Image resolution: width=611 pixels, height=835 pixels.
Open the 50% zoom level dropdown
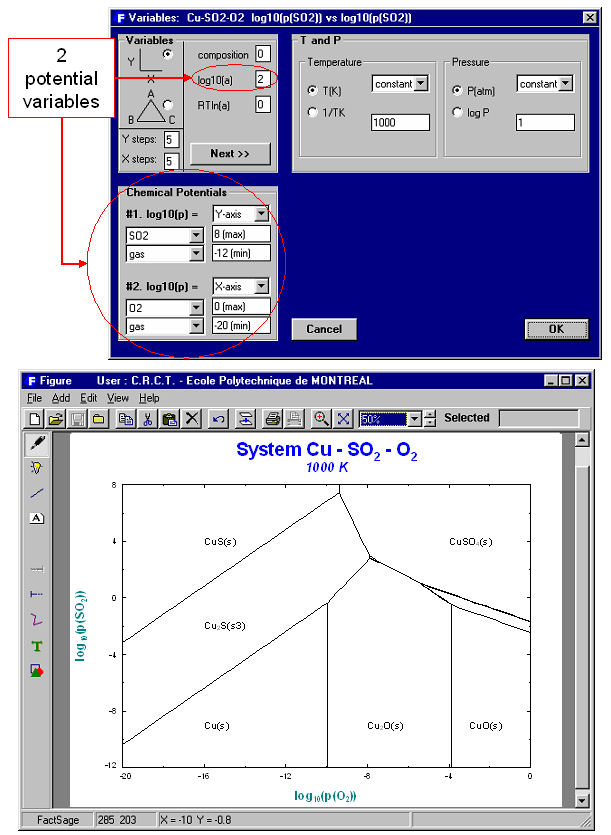pos(415,419)
